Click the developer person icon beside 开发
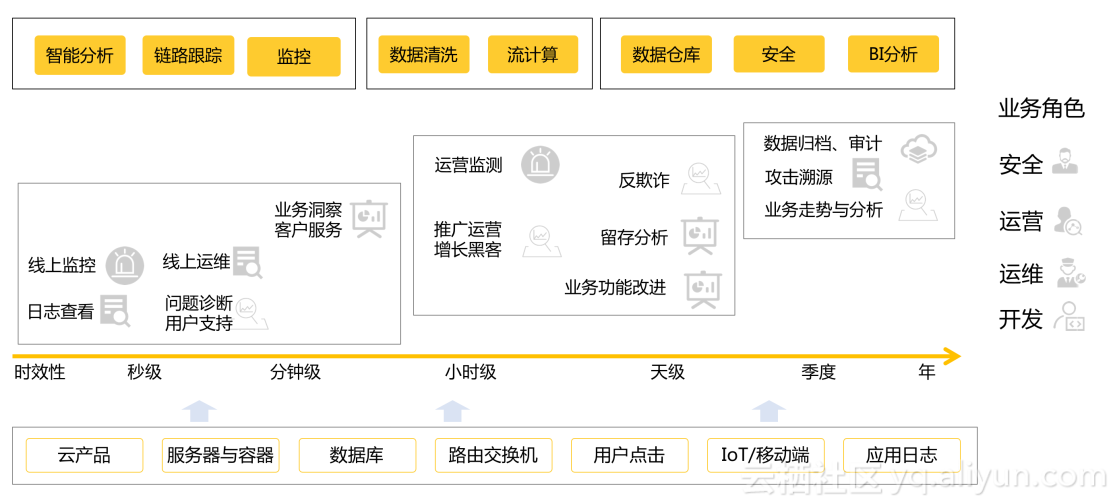Screen dimensions: 1113x500 1069,317
